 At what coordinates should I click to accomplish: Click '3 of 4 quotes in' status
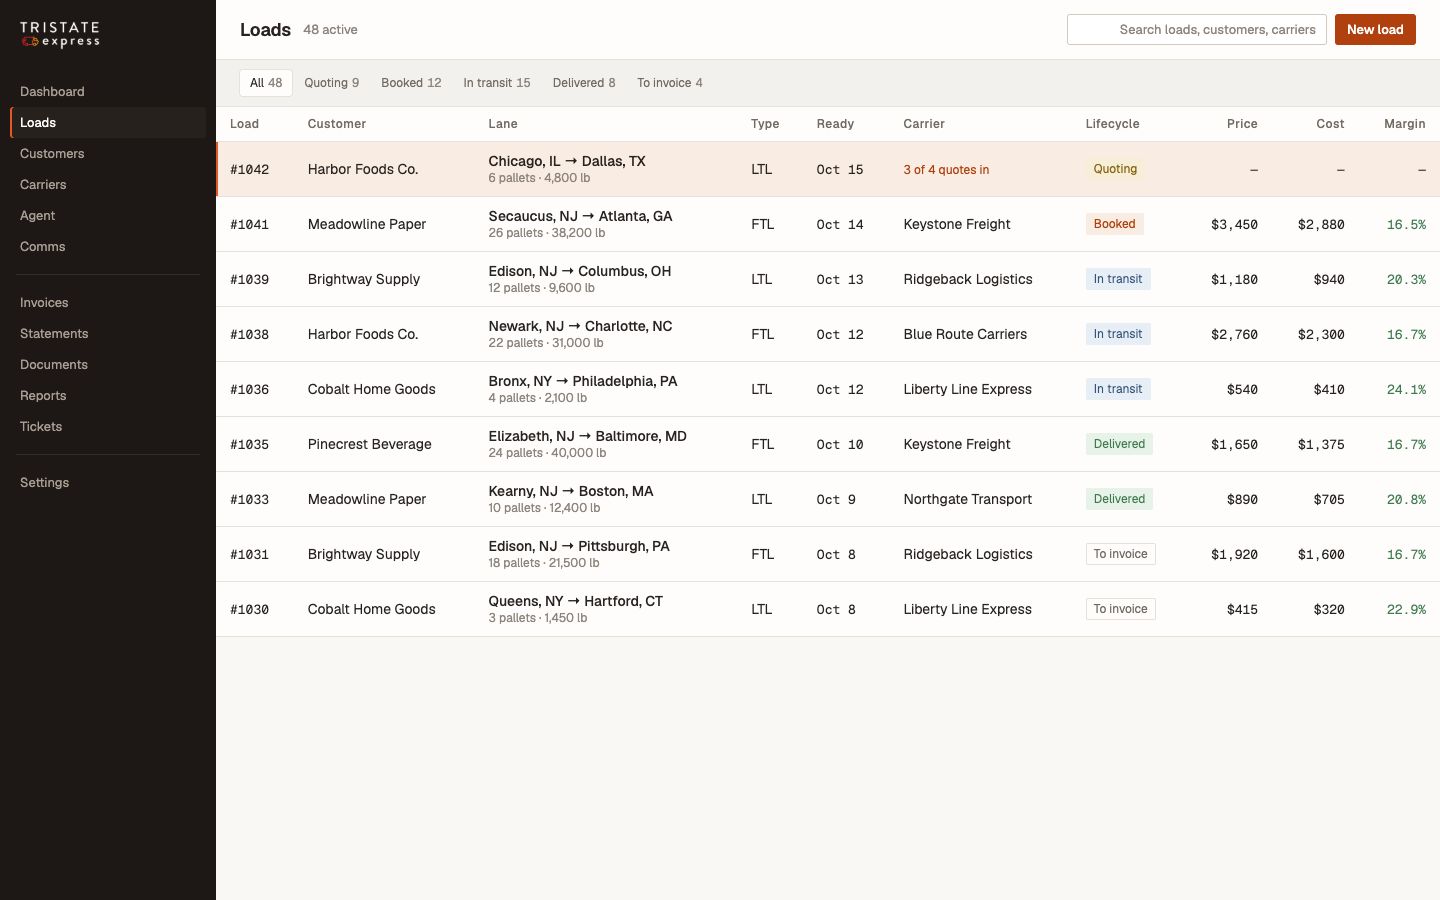[946, 170]
